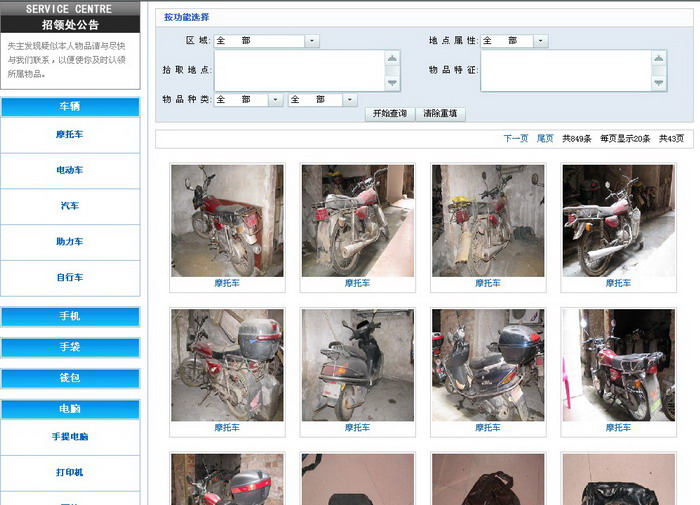Open first row first motorcycle photo
This screenshot has height=505, width=700.
227,221
